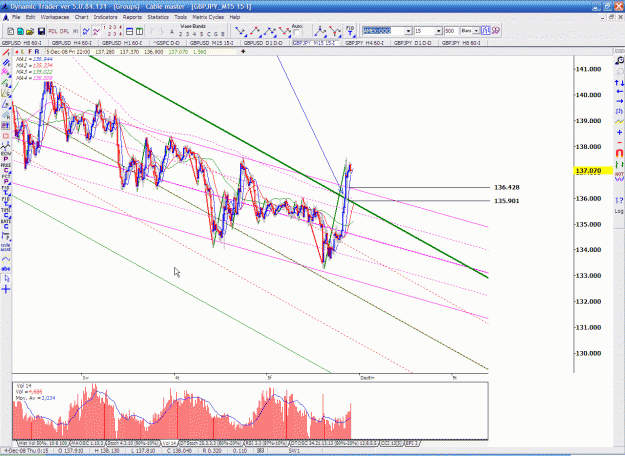Click the blue plus icon on right sidebar
625x456 pixels.
pyautogui.click(x=619, y=132)
